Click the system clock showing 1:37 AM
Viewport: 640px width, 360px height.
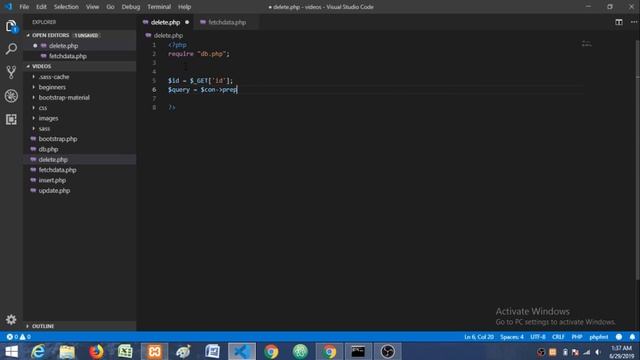pyautogui.click(x=621, y=348)
